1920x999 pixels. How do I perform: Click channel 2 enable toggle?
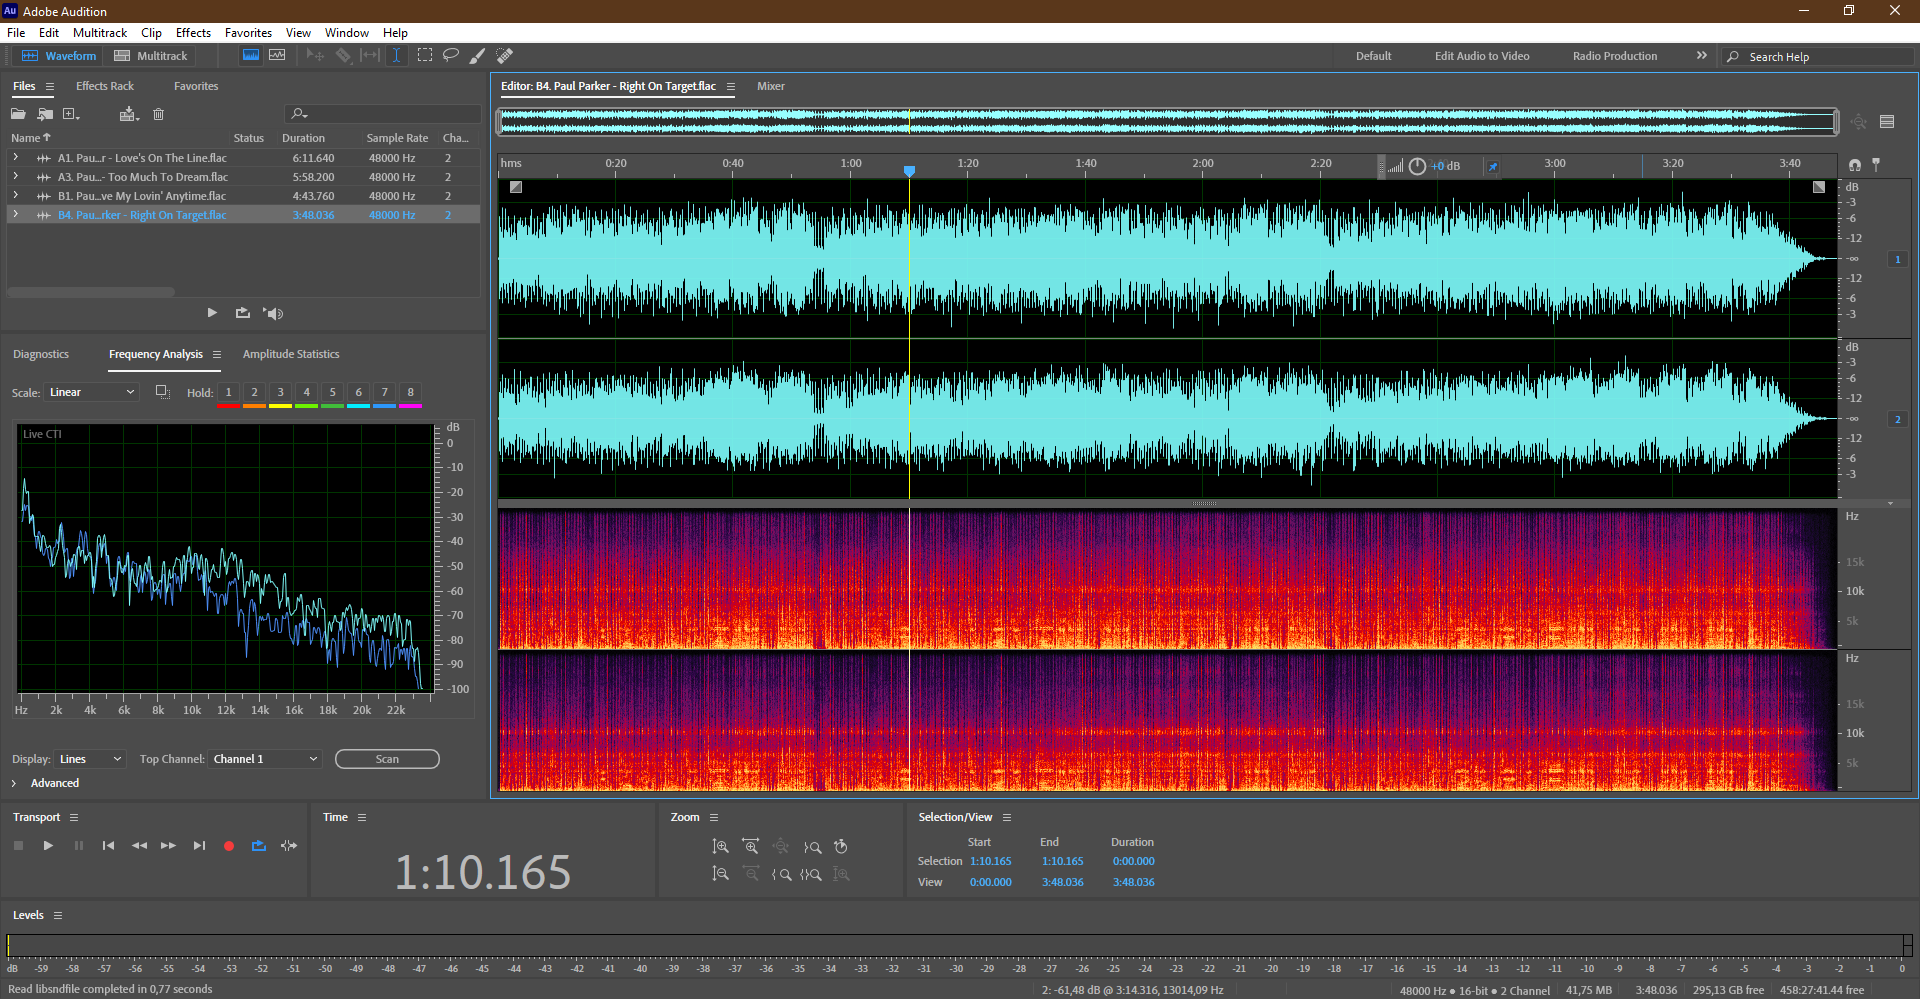pos(1897,419)
